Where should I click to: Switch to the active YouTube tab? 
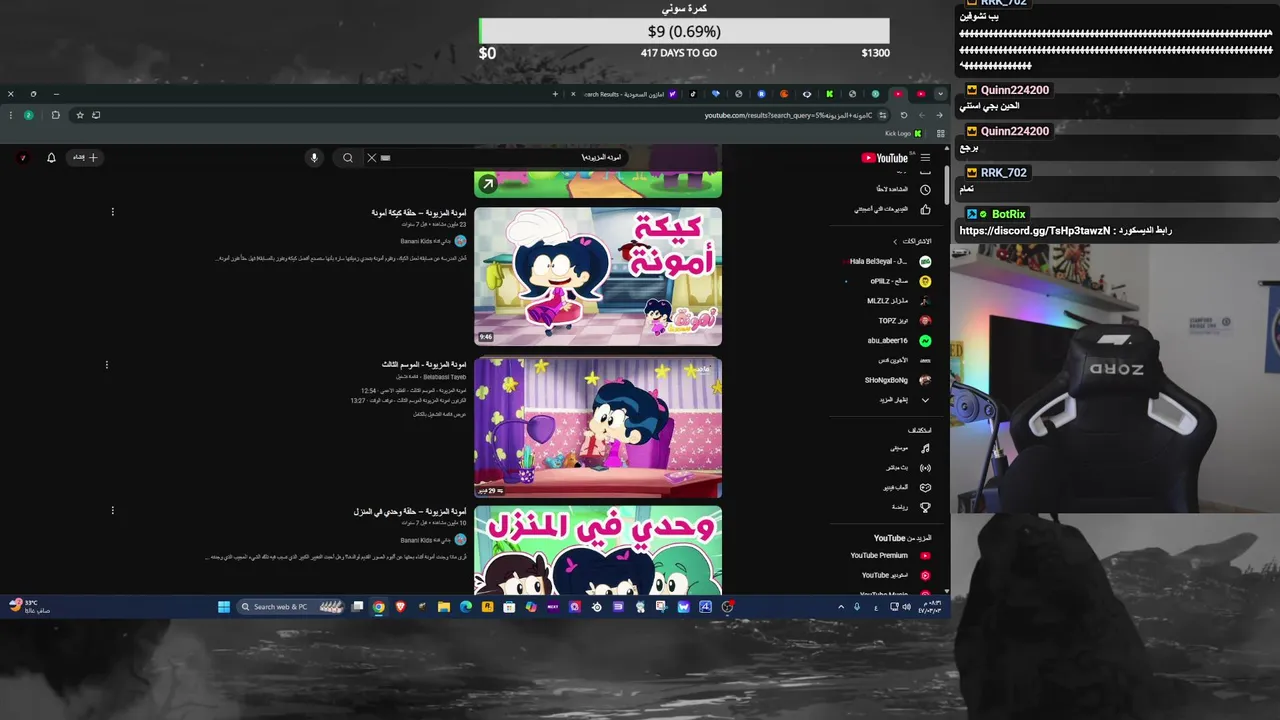click(898, 94)
